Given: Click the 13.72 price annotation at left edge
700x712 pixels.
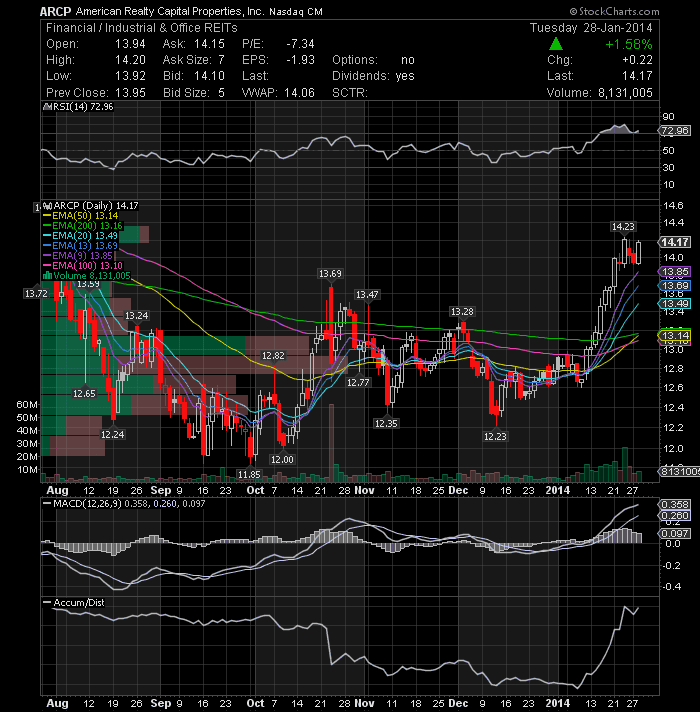Looking at the screenshot, I should [x=36, y=294].
